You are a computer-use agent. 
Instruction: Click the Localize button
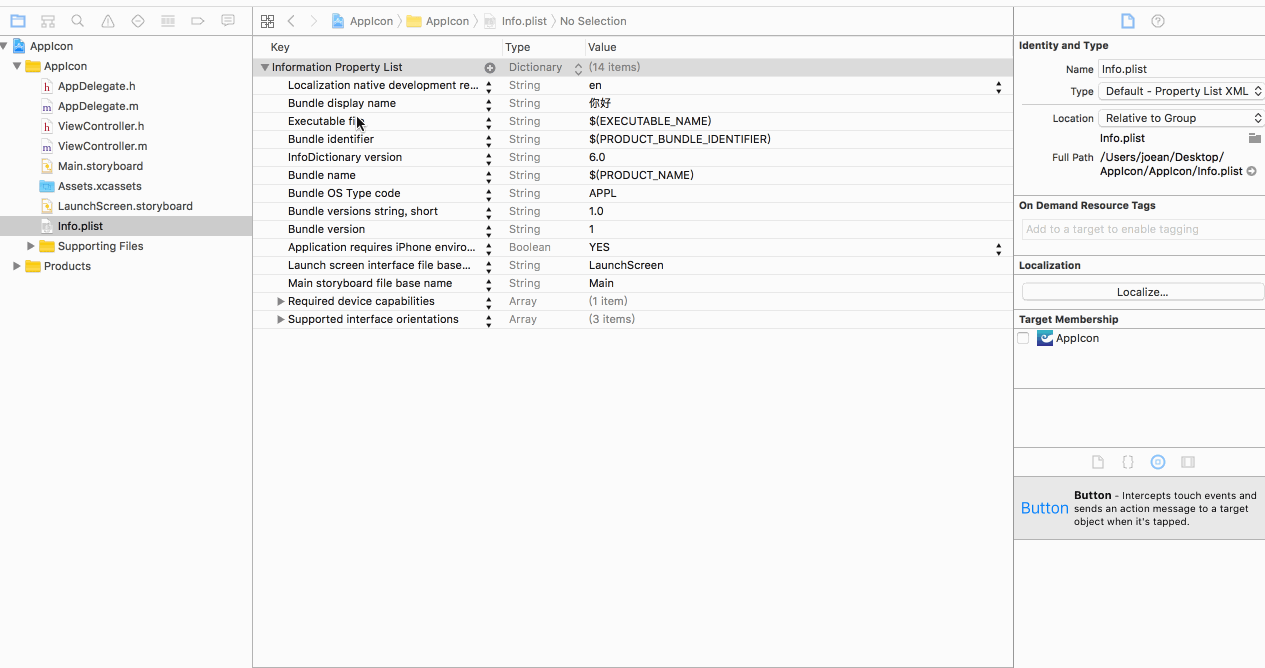pyautogui.click(x=1143, y=292)
